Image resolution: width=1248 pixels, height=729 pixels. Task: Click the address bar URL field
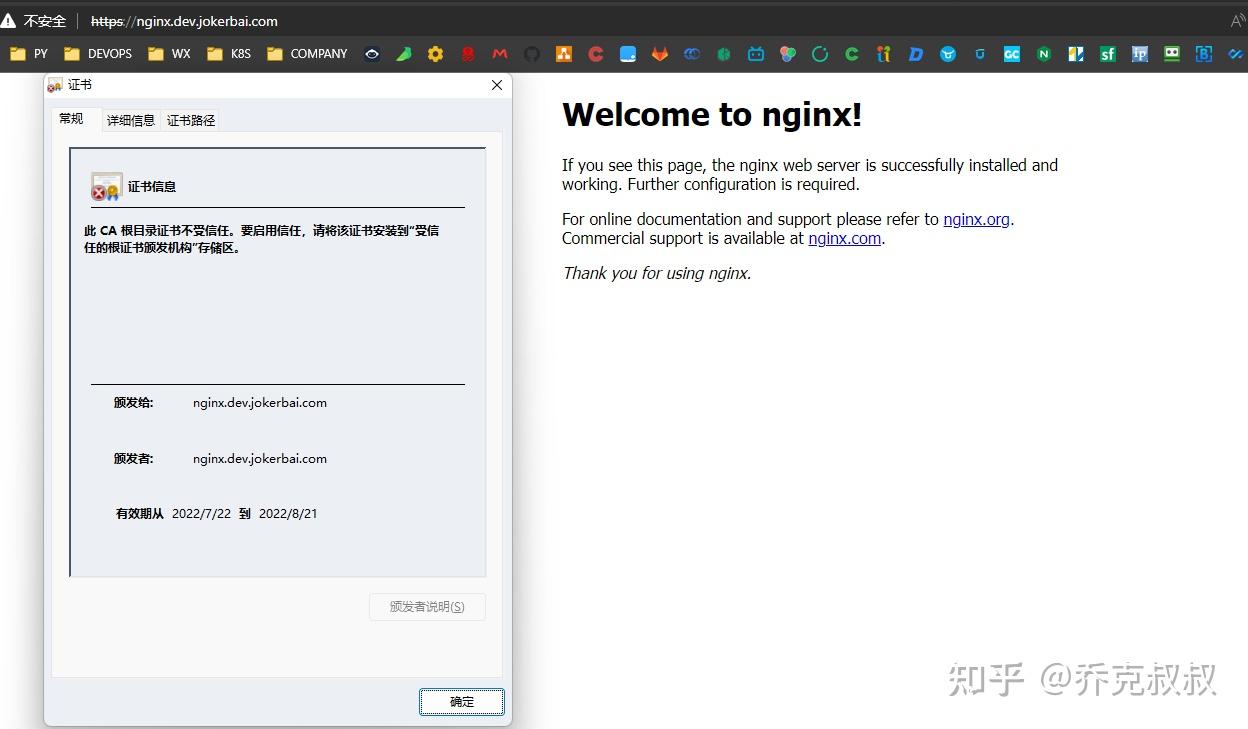184,21
